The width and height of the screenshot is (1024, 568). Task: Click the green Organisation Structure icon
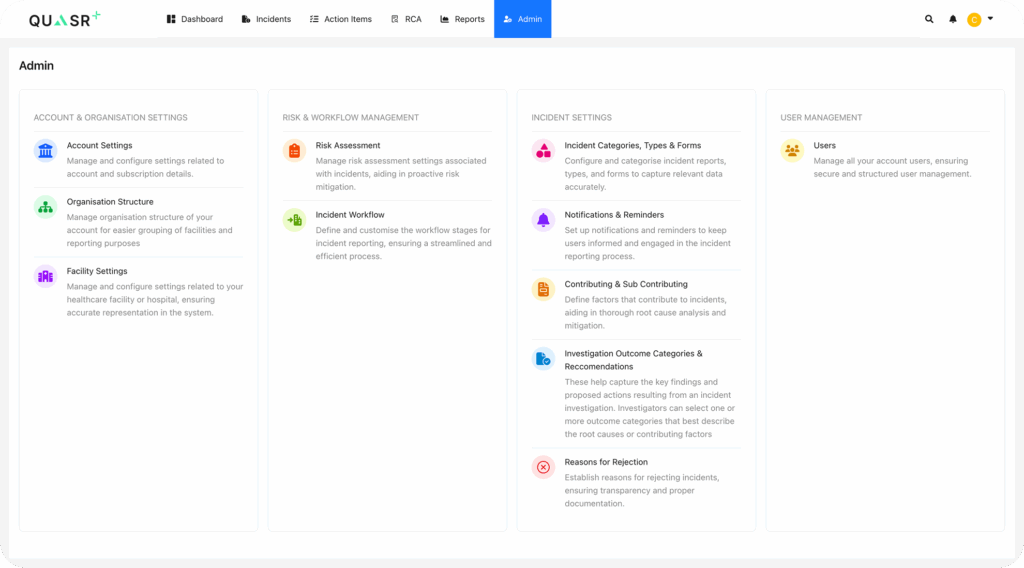45,207
